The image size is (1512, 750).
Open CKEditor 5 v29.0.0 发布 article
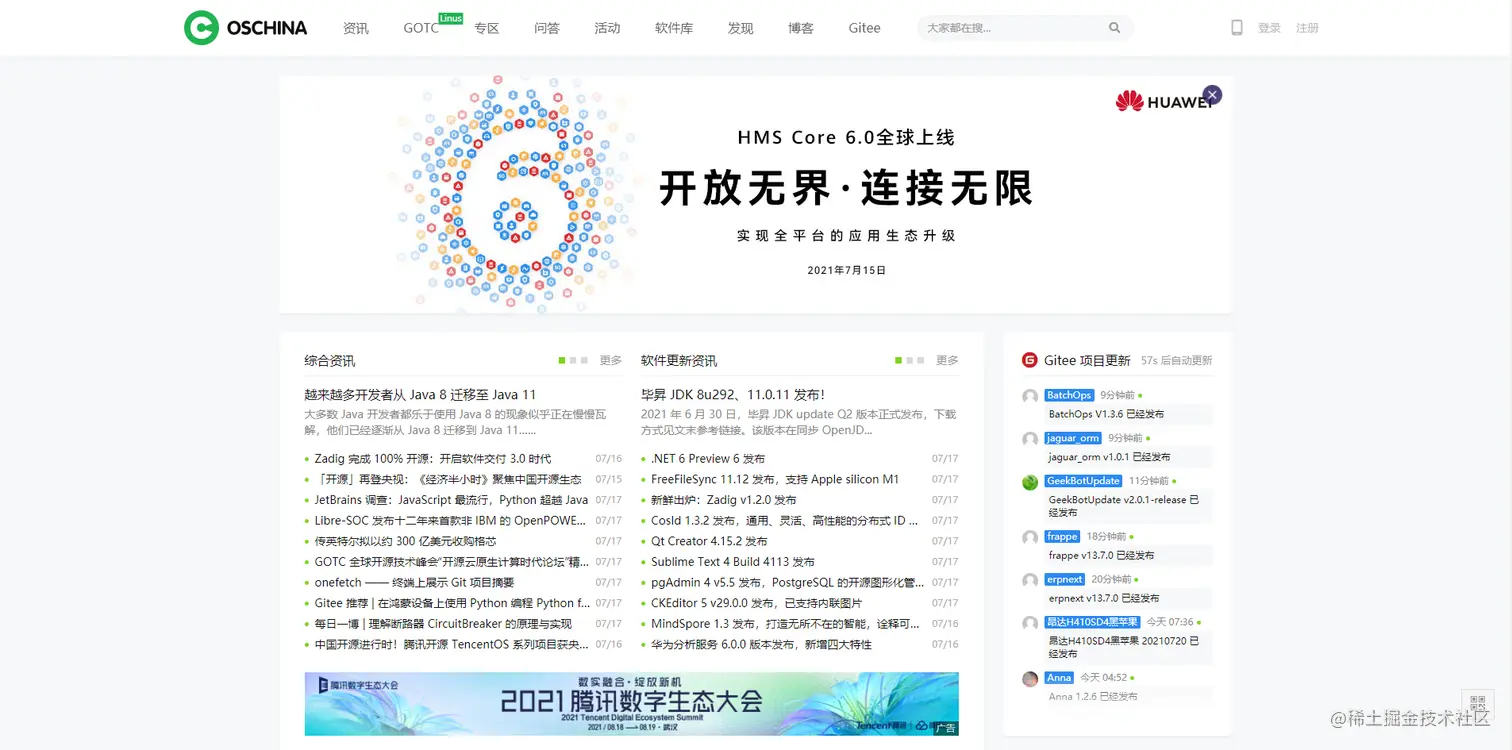756,603
